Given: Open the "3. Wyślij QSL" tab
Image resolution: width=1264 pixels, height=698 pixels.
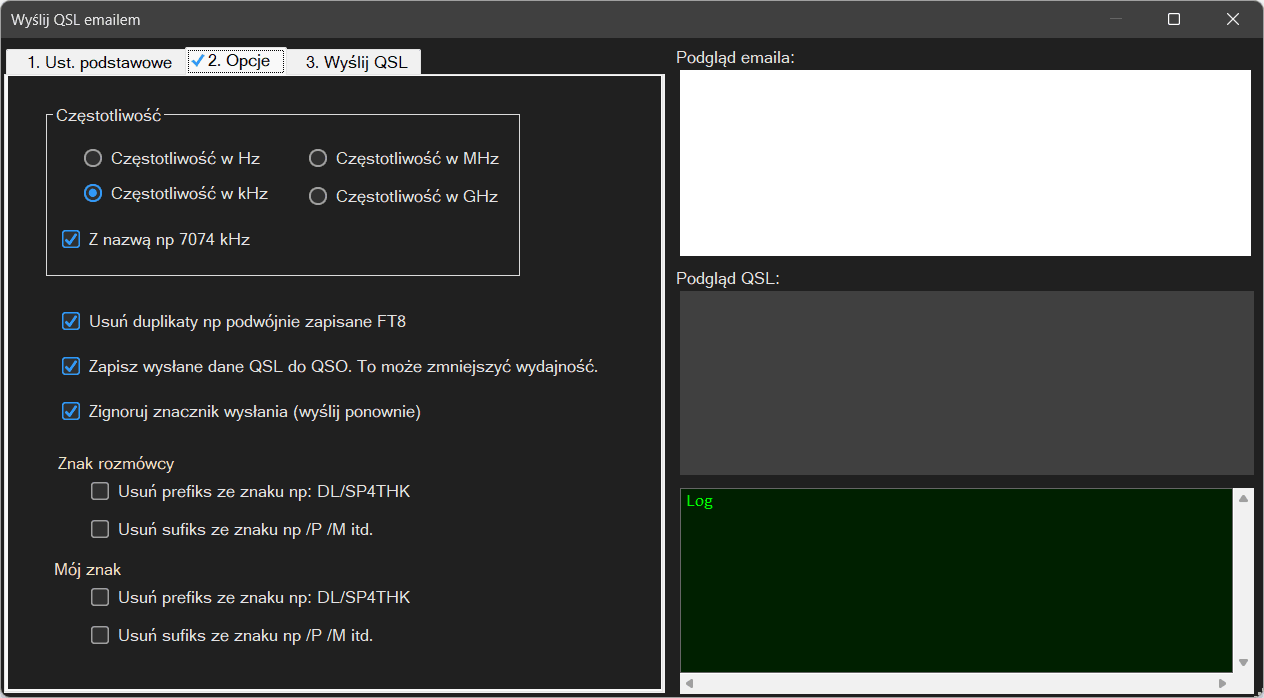Looking at the screenshot, I should (356, 62).
